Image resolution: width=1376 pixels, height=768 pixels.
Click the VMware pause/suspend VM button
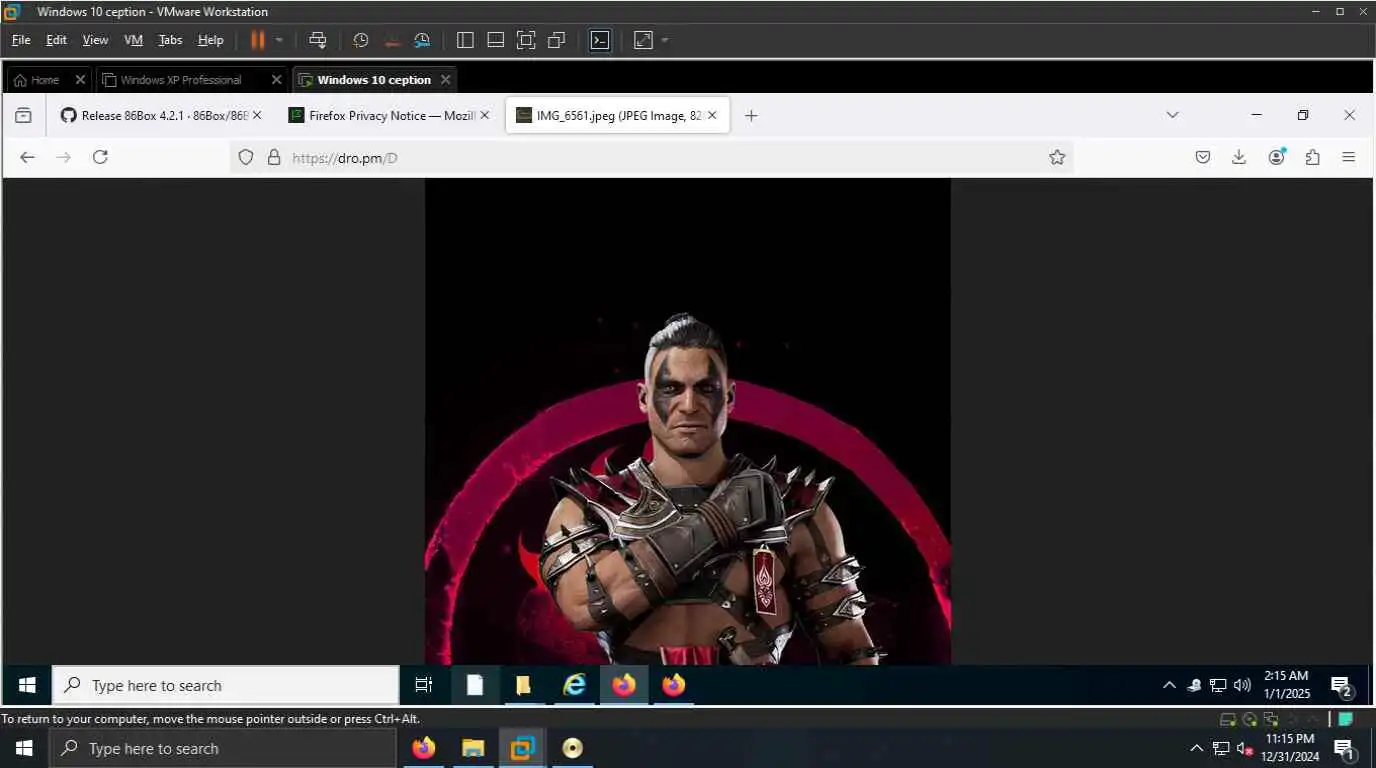pyautogui.click(x=257, y=40)
